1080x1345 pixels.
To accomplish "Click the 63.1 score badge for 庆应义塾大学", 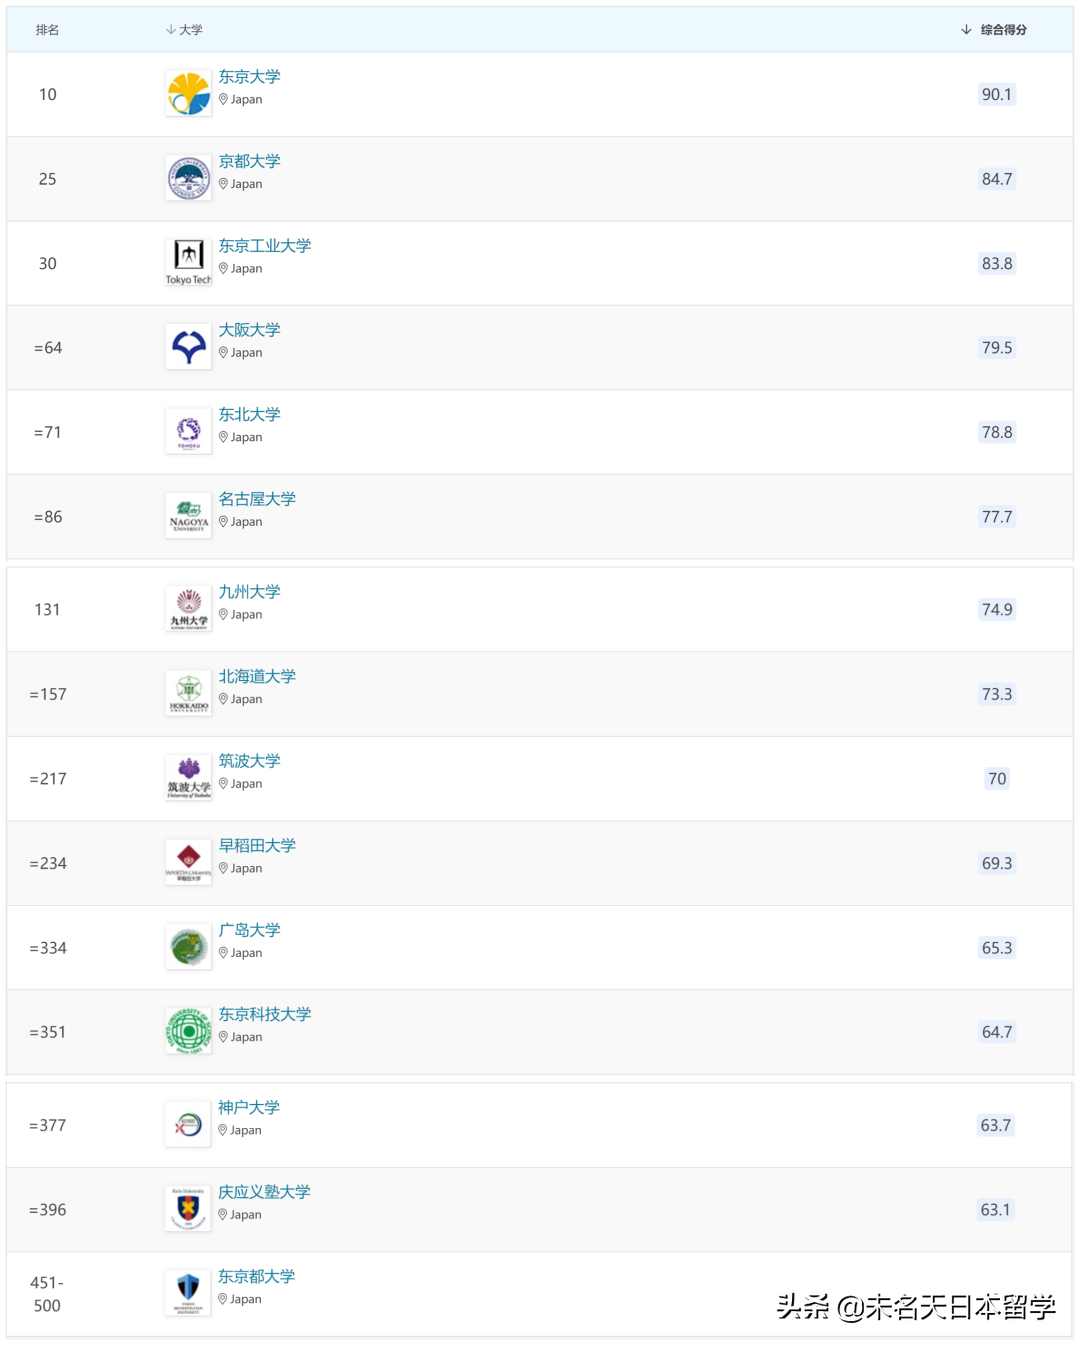I will click(x=996, y=1209).
